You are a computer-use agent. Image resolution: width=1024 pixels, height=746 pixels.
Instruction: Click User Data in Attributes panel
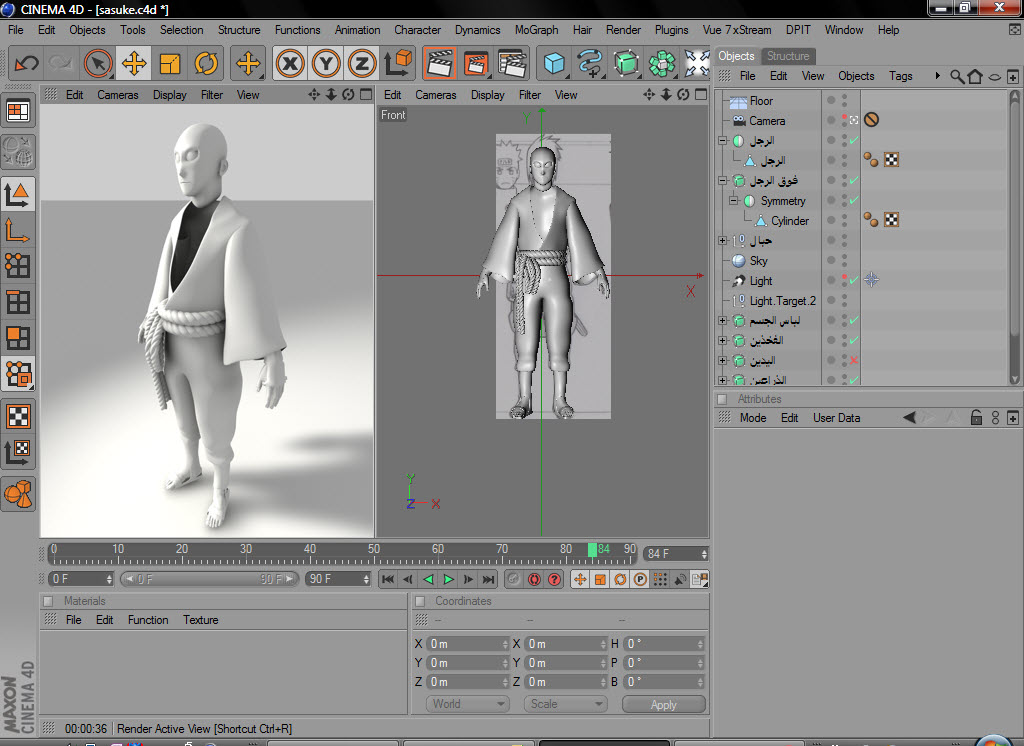[x=837, y=418]
